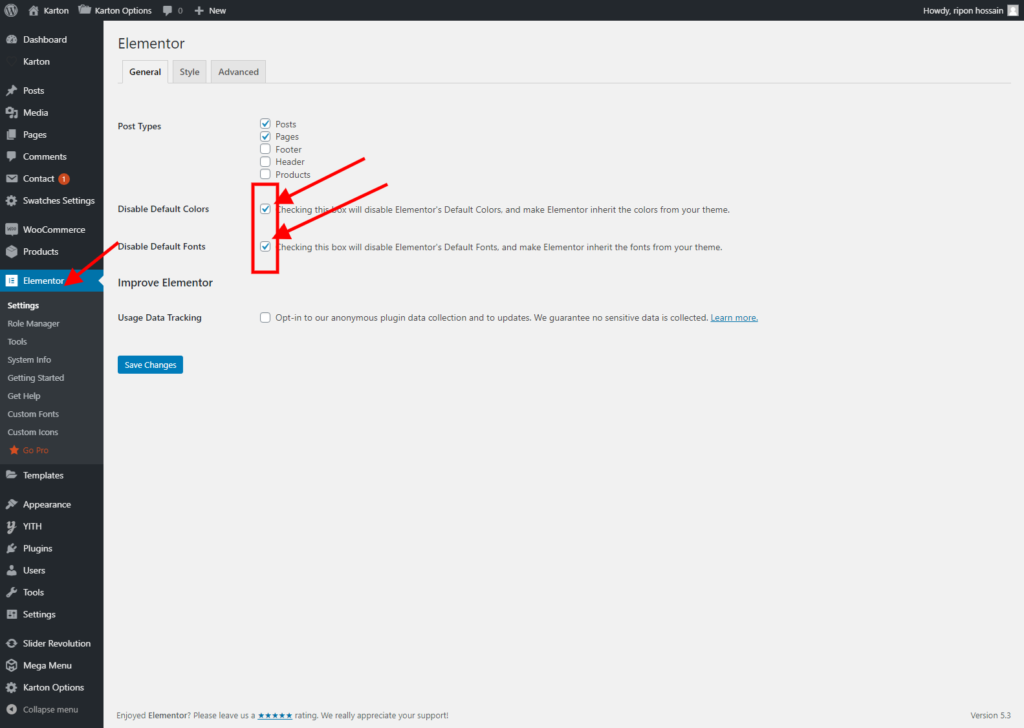The image size is (1024, 728).
Task: Click the Products box icon in sidebar
Action: coord(11,251)
